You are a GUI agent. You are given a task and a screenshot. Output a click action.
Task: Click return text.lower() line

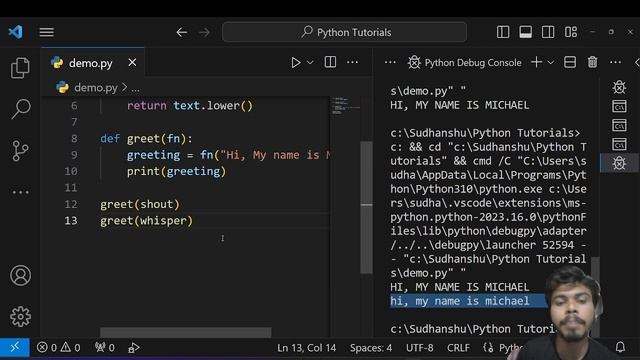190,106
